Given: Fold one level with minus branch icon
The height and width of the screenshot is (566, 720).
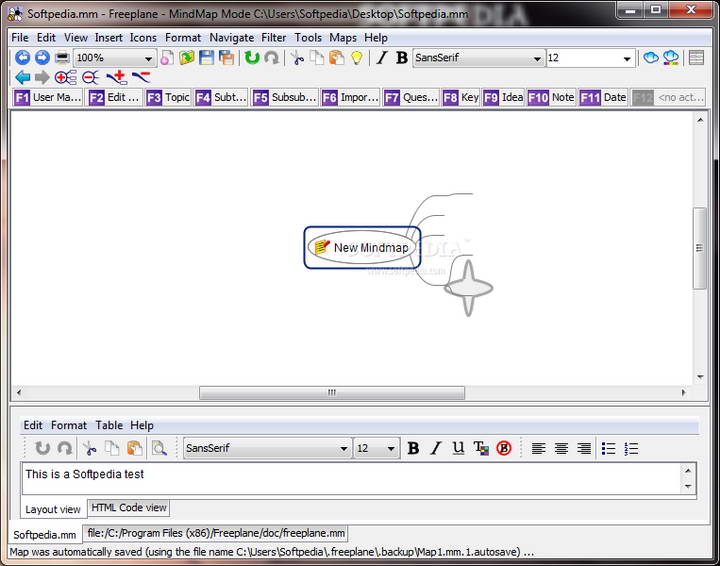Looking at the screenshot, I should [x=141, y=78].
